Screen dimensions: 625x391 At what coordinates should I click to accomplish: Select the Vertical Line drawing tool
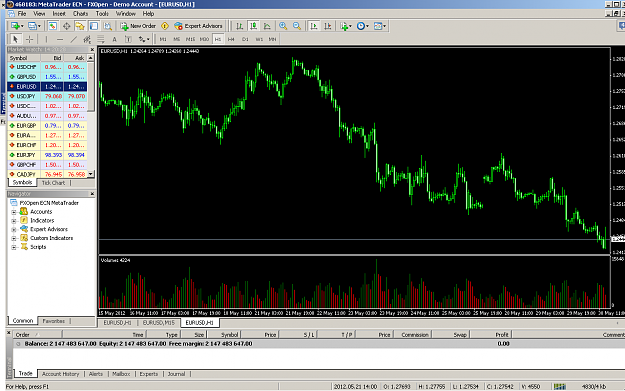(46, 39)
